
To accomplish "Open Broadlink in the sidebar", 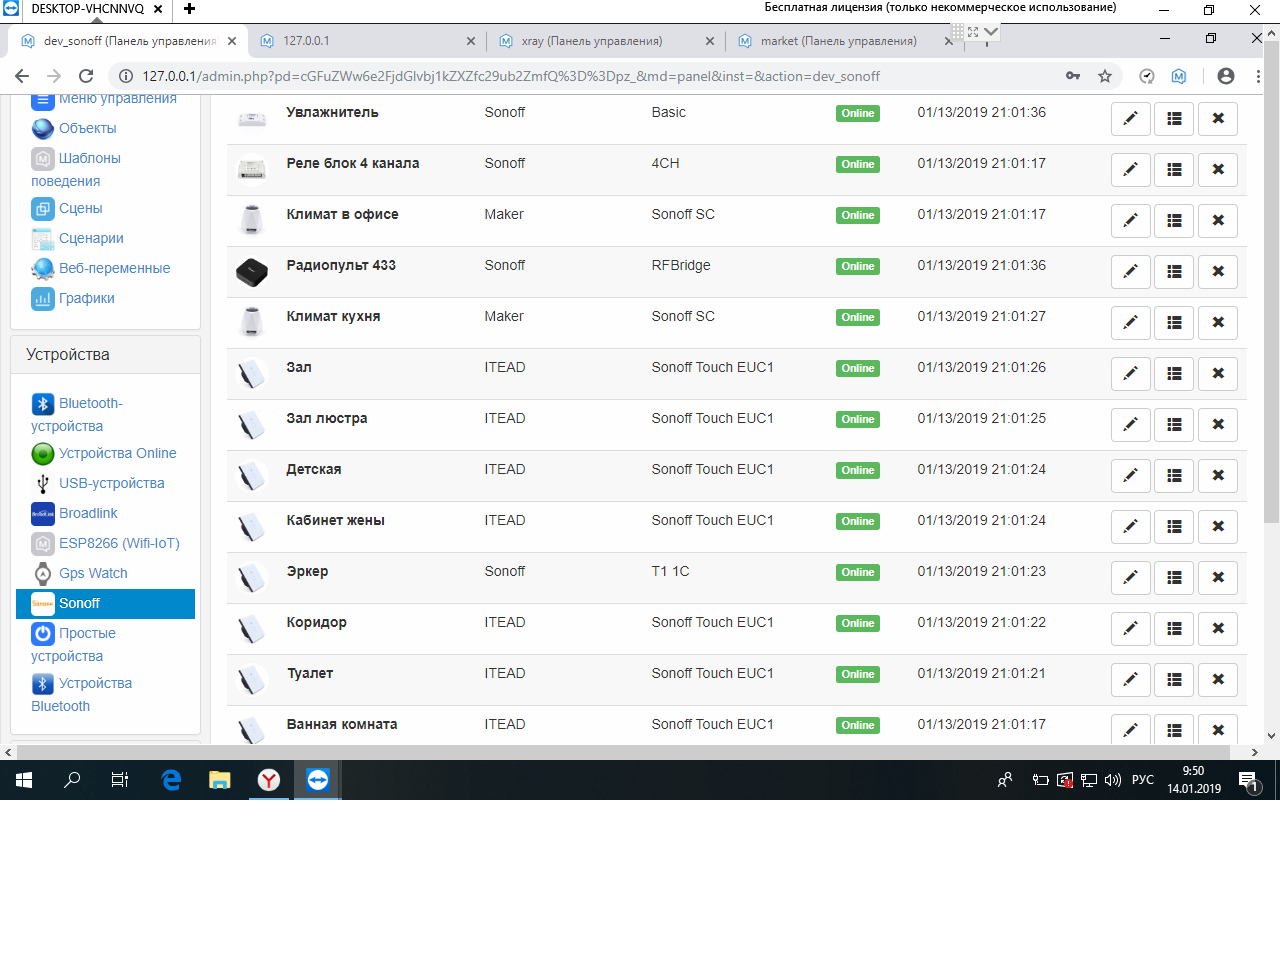I will (x=88, y=513).
